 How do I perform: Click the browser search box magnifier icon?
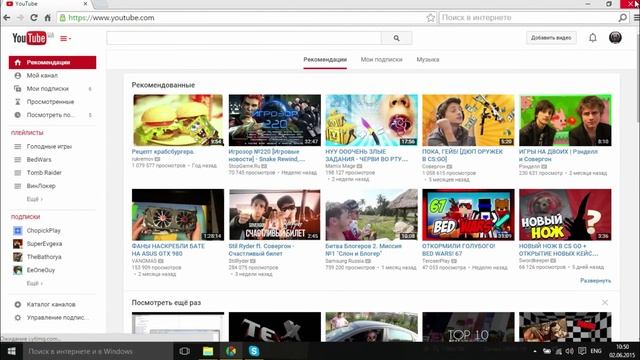[622, 18]
